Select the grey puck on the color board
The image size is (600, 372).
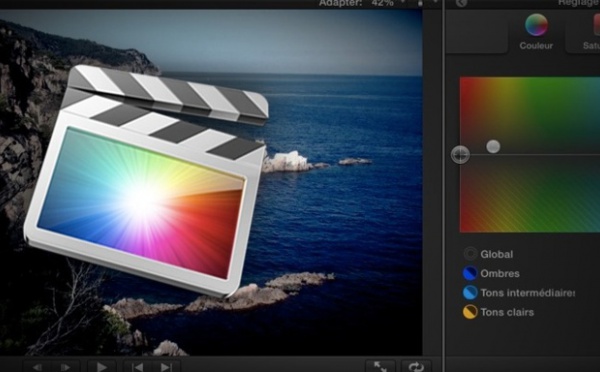[493, 146]
